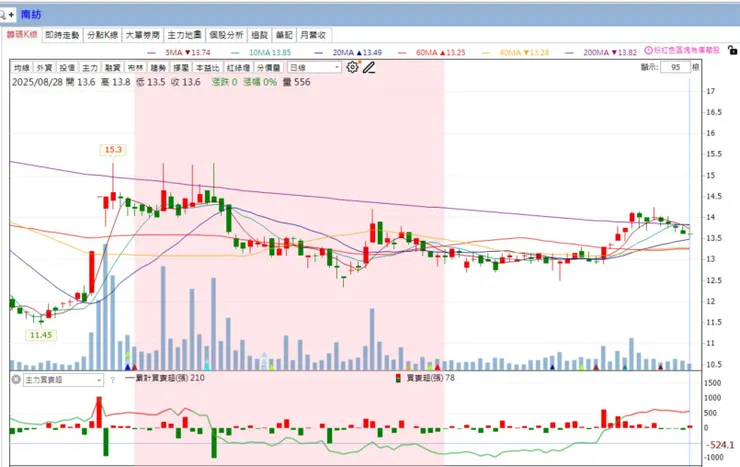Toggle the 投信 overlay button

(67, 68)
